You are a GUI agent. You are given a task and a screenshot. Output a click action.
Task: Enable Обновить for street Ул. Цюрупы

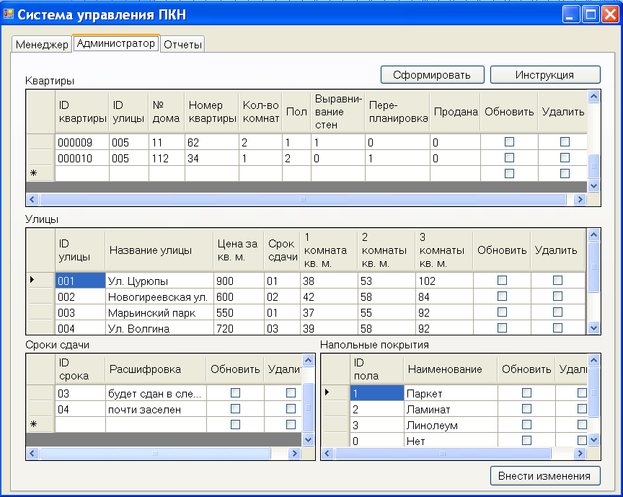(x=502, y=281)
